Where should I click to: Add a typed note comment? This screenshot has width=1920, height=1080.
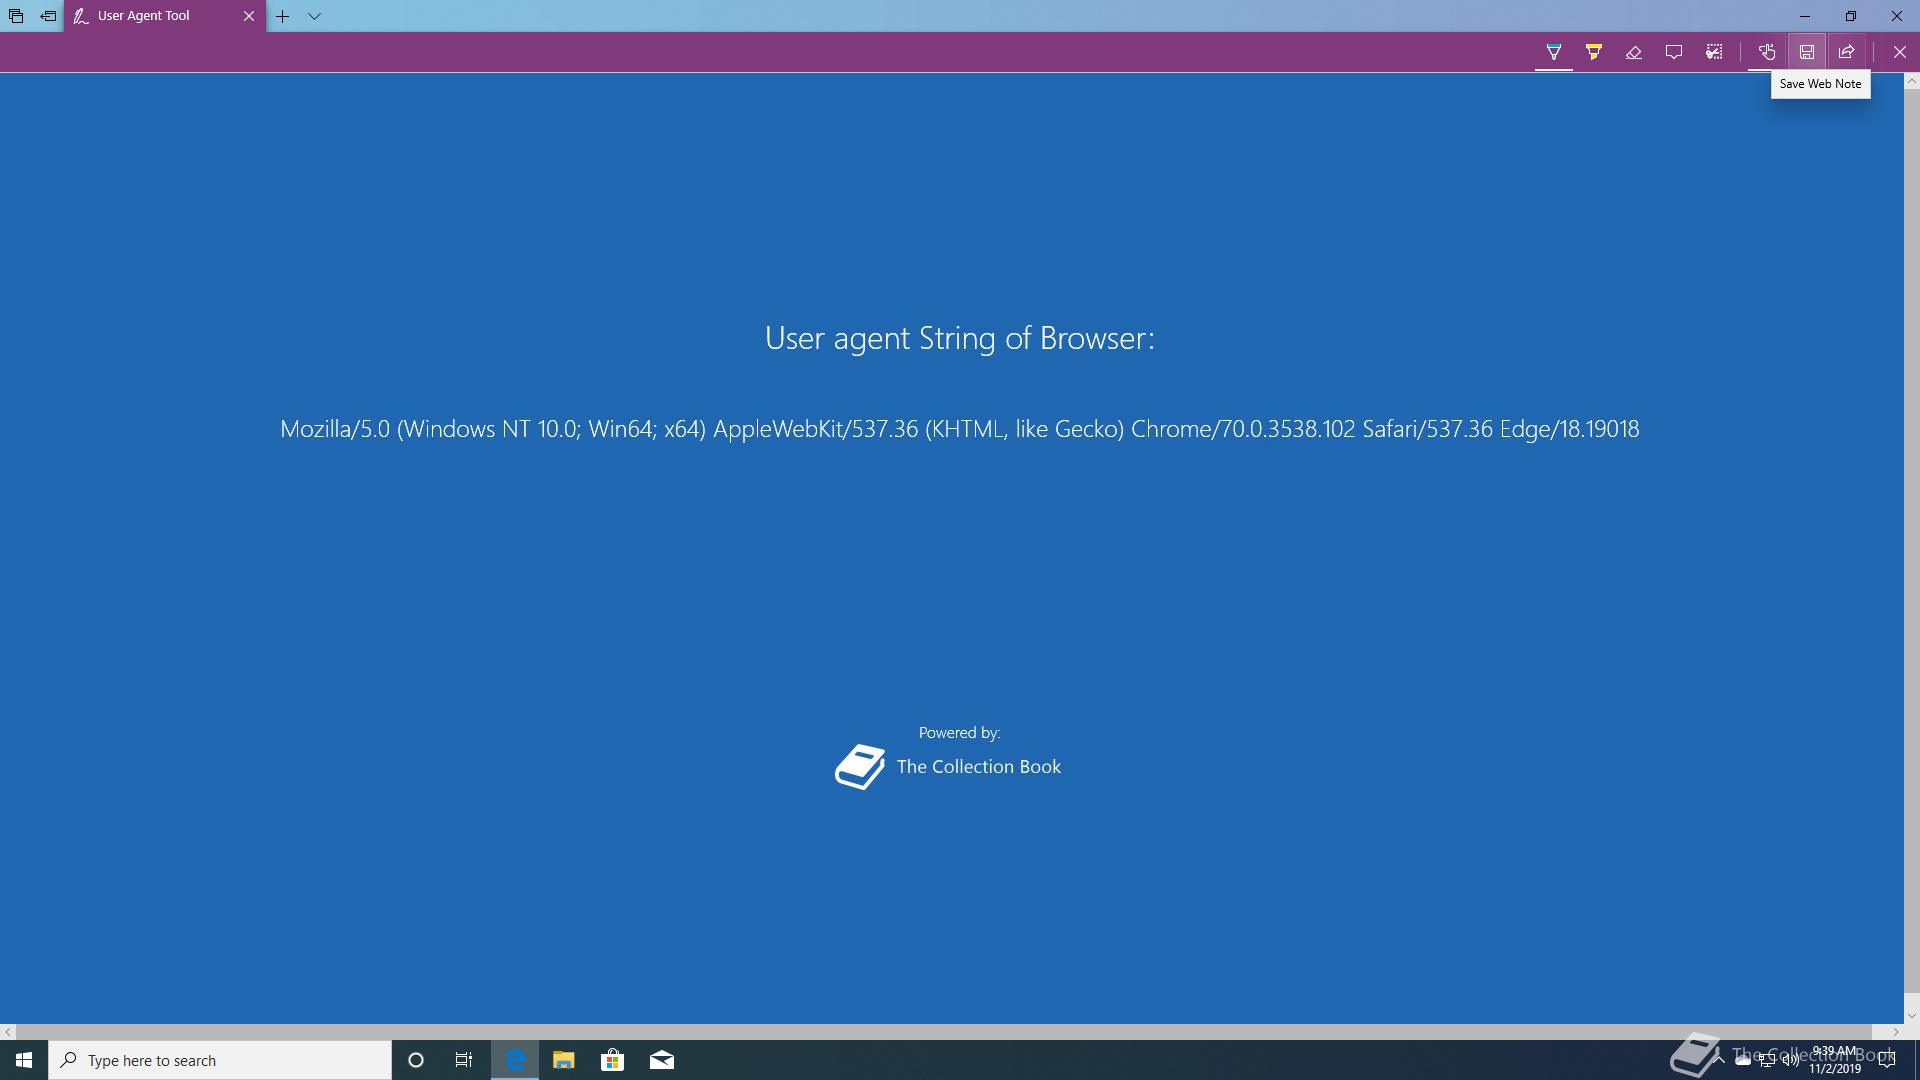[1674, 52]
